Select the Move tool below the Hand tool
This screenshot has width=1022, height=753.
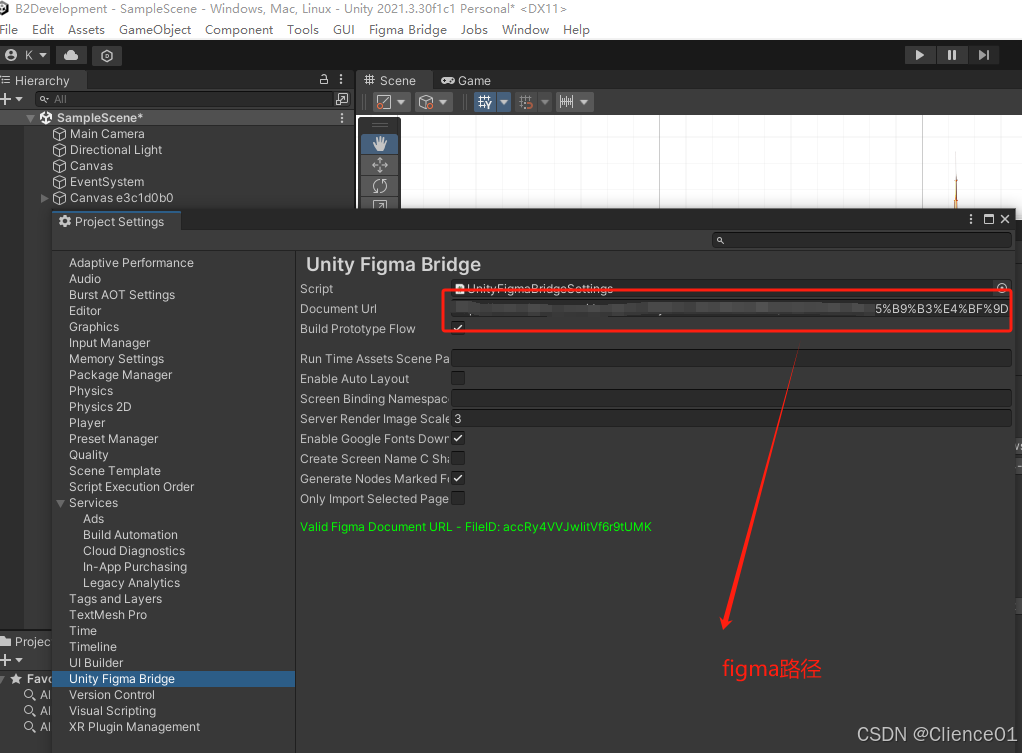tap(379, 164)
